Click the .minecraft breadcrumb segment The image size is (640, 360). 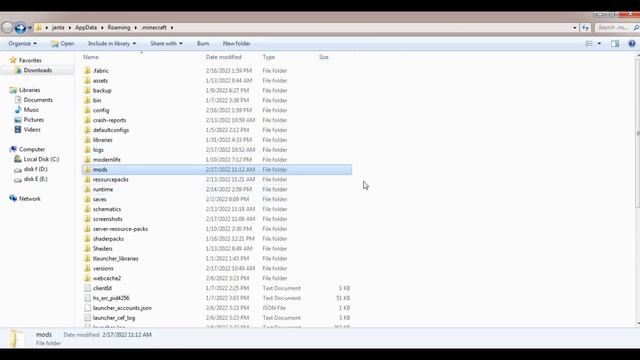click(x=154, y=27)
